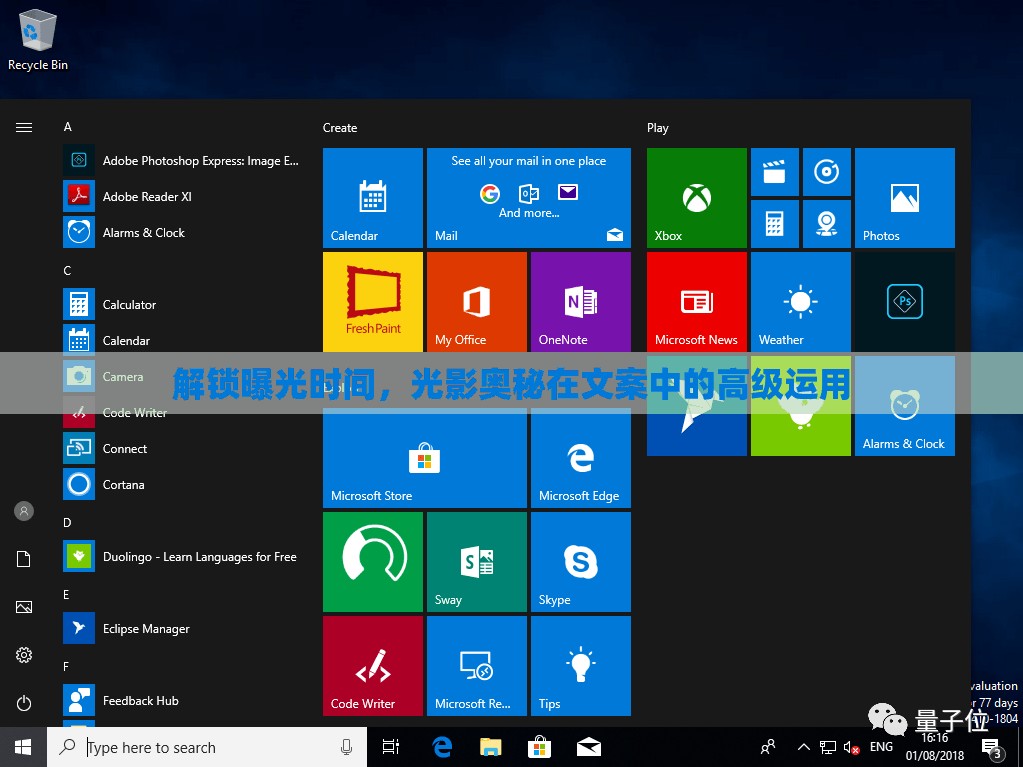1023x767 pixels.
Task: Open the Tips tile
Action: (581, 666)
